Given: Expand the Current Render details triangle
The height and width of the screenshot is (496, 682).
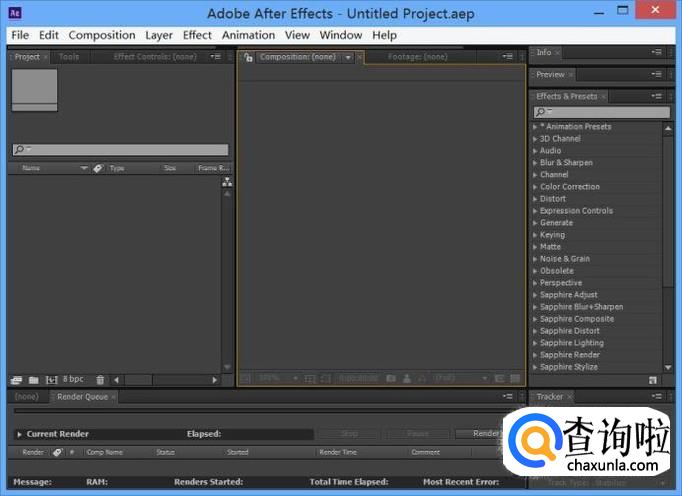Looking at the screenshot, I should pyautogui.click(x=19, y=434).
